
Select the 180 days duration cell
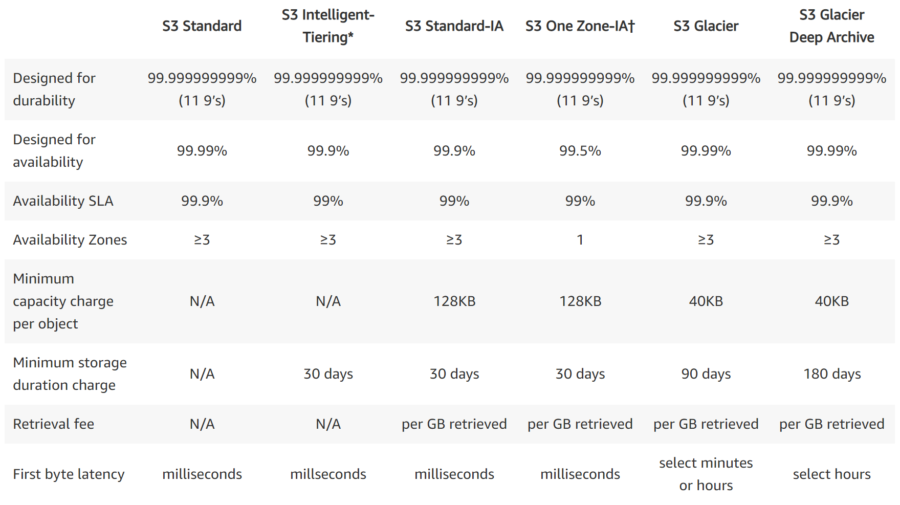(x=832, y=374)
